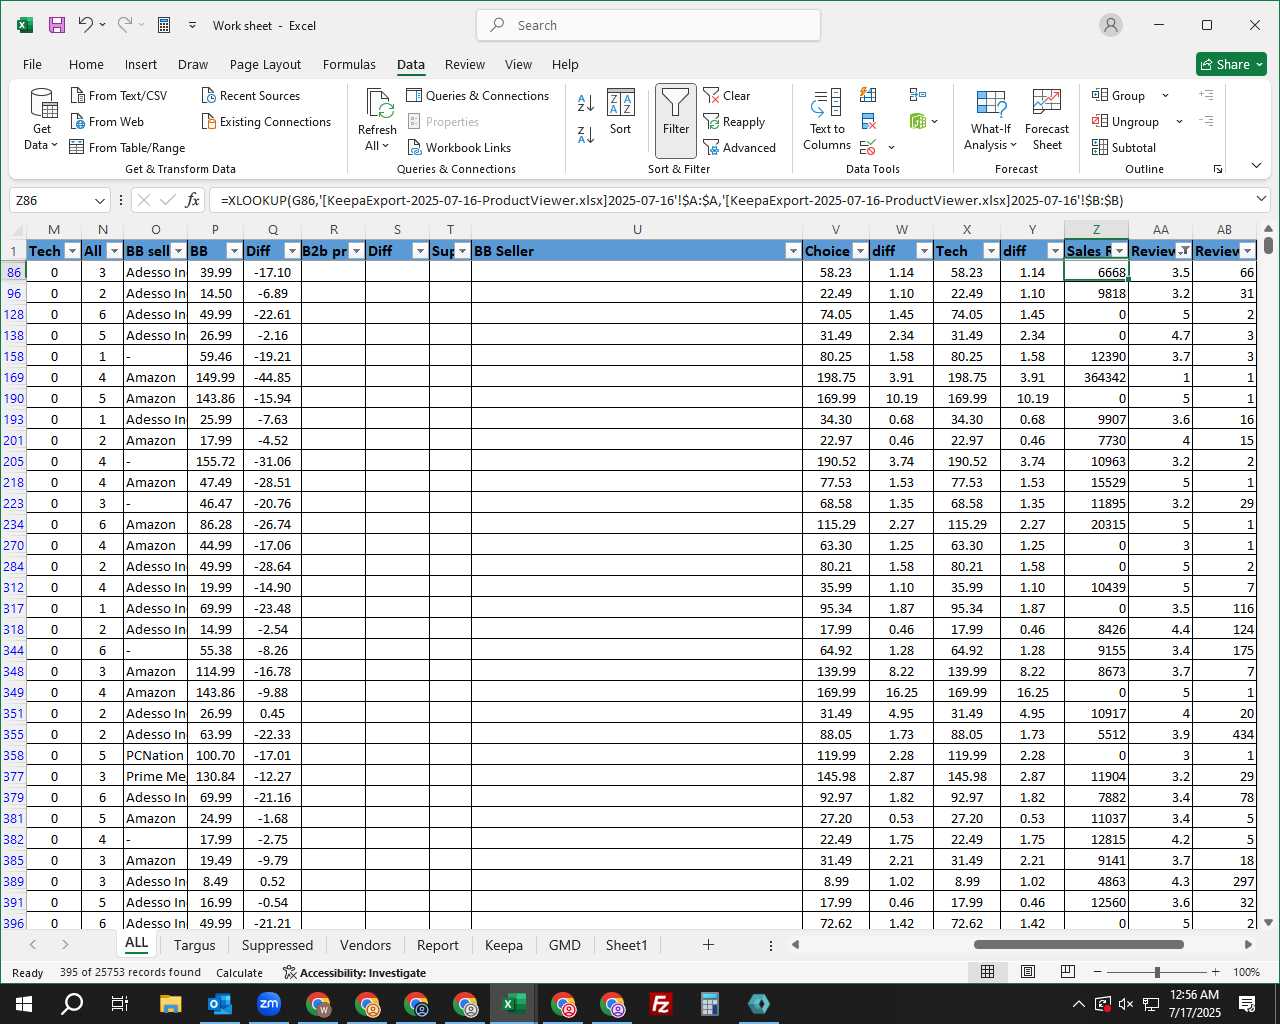Sort Z to A descending

pyautogui.click(x=586, y=134)
